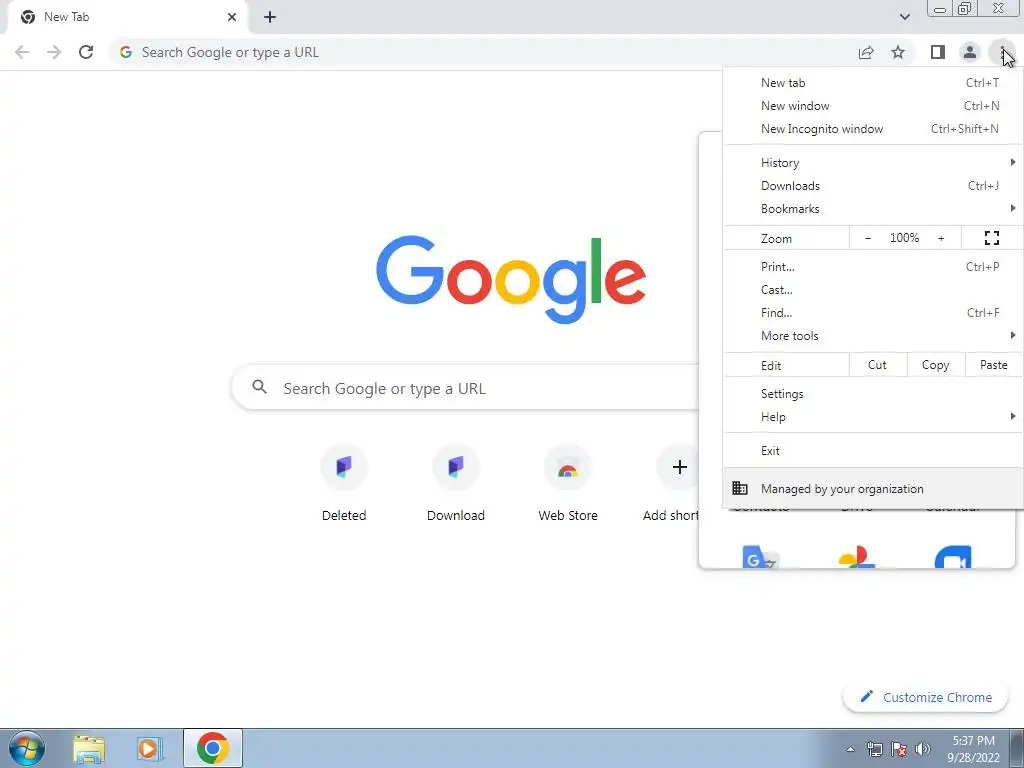Choose New tab from menu

[x=873, y=83]
